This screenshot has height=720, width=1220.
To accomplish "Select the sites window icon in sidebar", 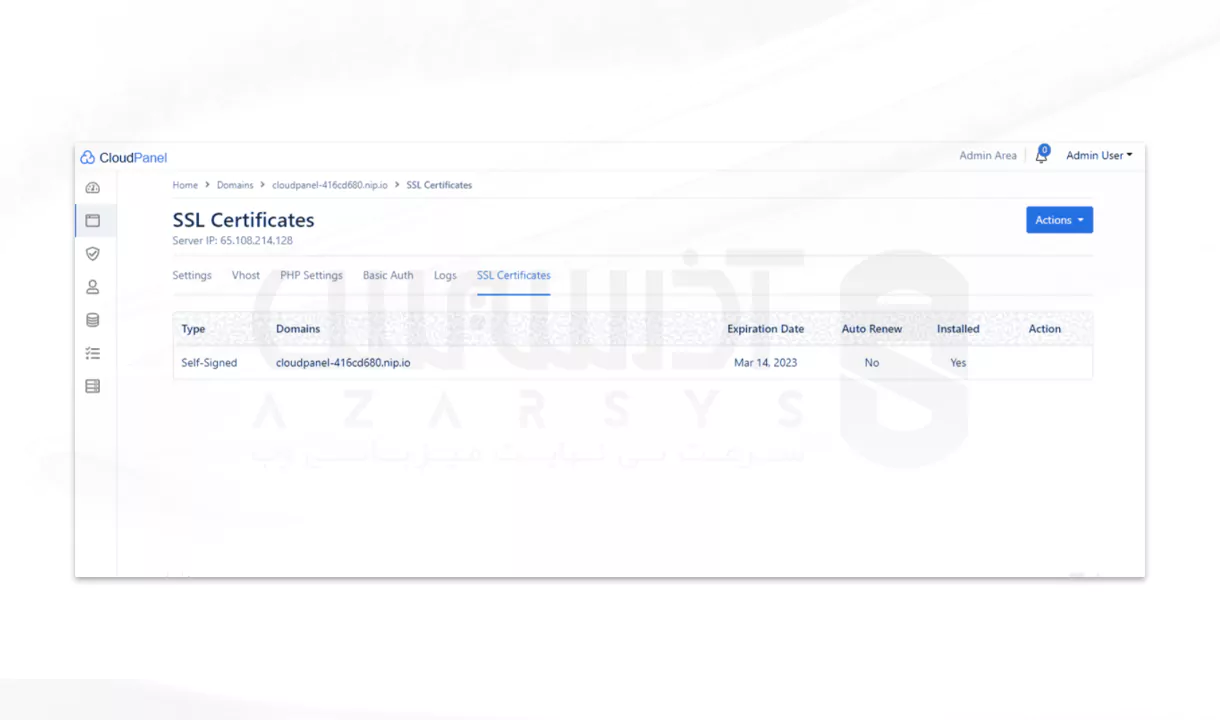I will point(93,220).
